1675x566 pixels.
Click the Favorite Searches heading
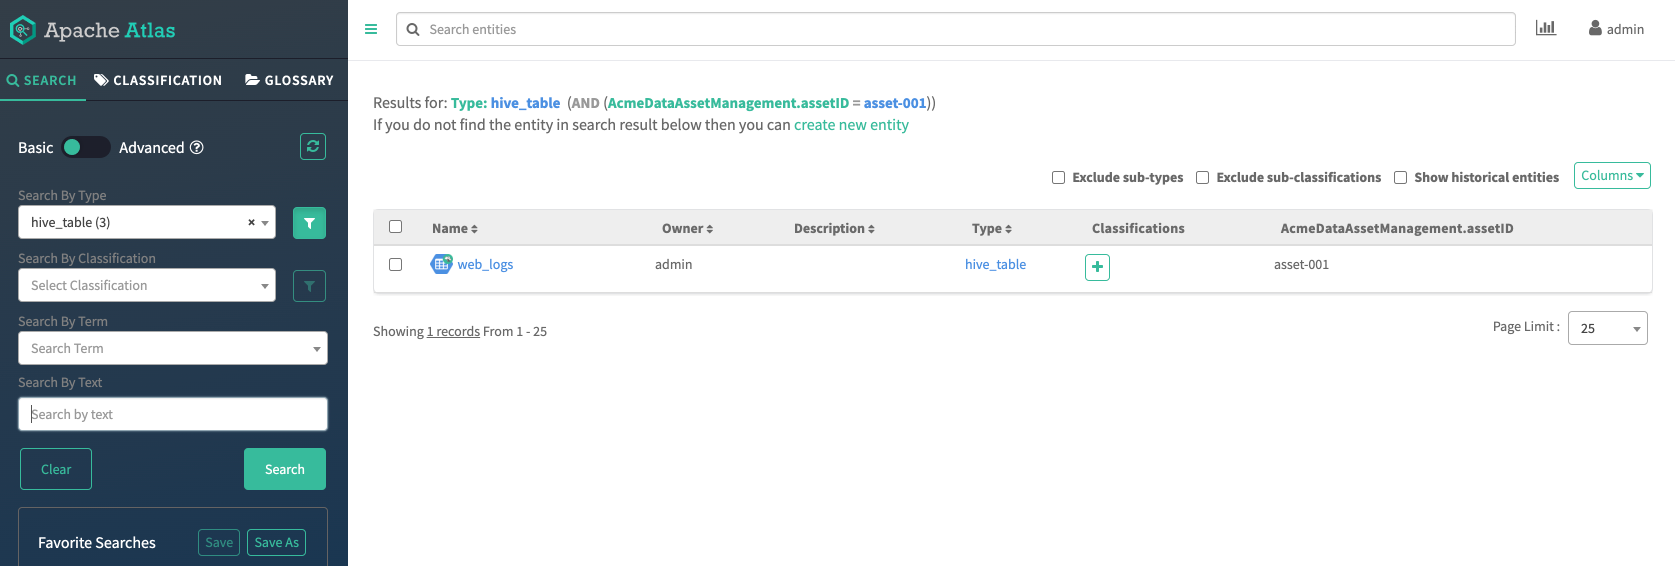(x=97, y=543)
